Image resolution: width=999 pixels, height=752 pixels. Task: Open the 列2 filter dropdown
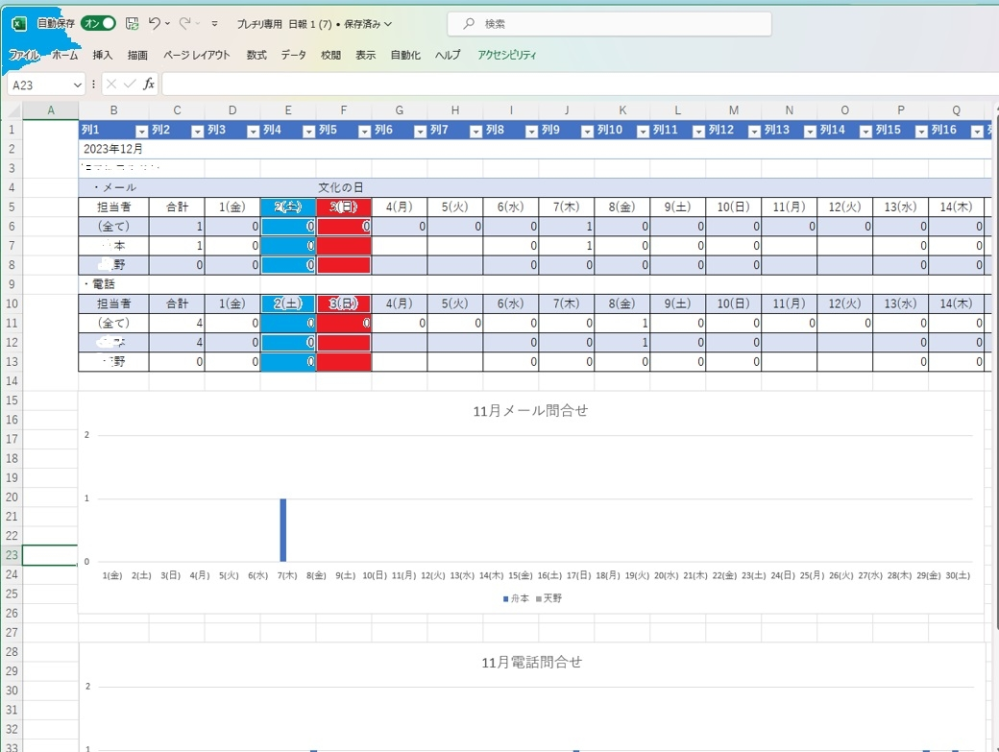point(198,131)
